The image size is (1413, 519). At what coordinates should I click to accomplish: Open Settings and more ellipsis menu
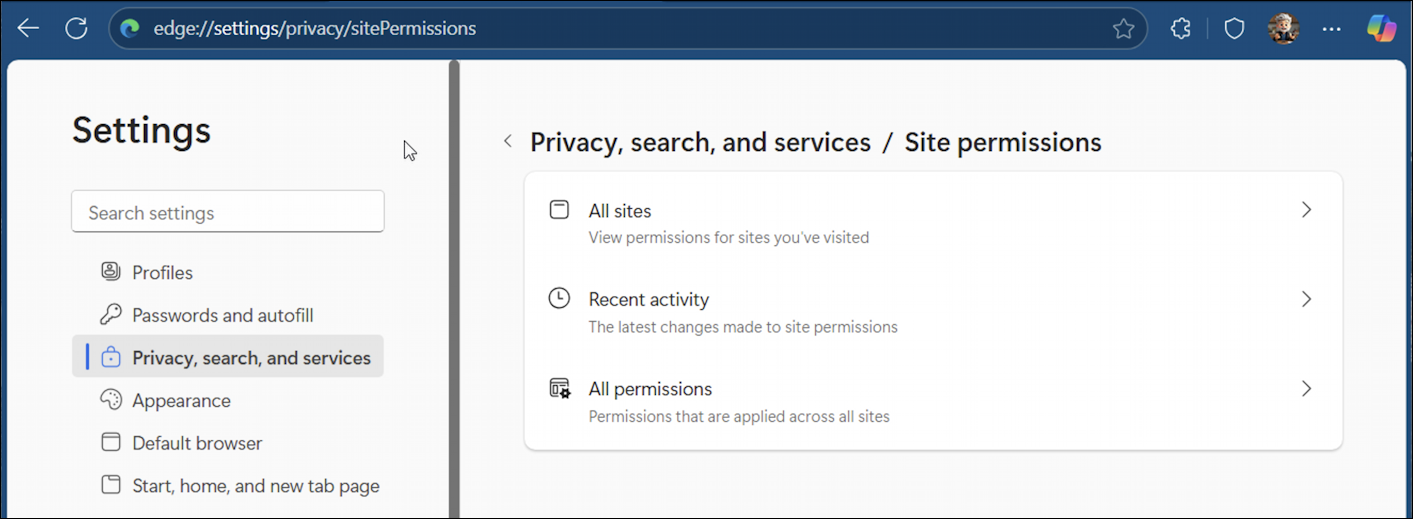pyautogui.click(x=1331, y=29)
